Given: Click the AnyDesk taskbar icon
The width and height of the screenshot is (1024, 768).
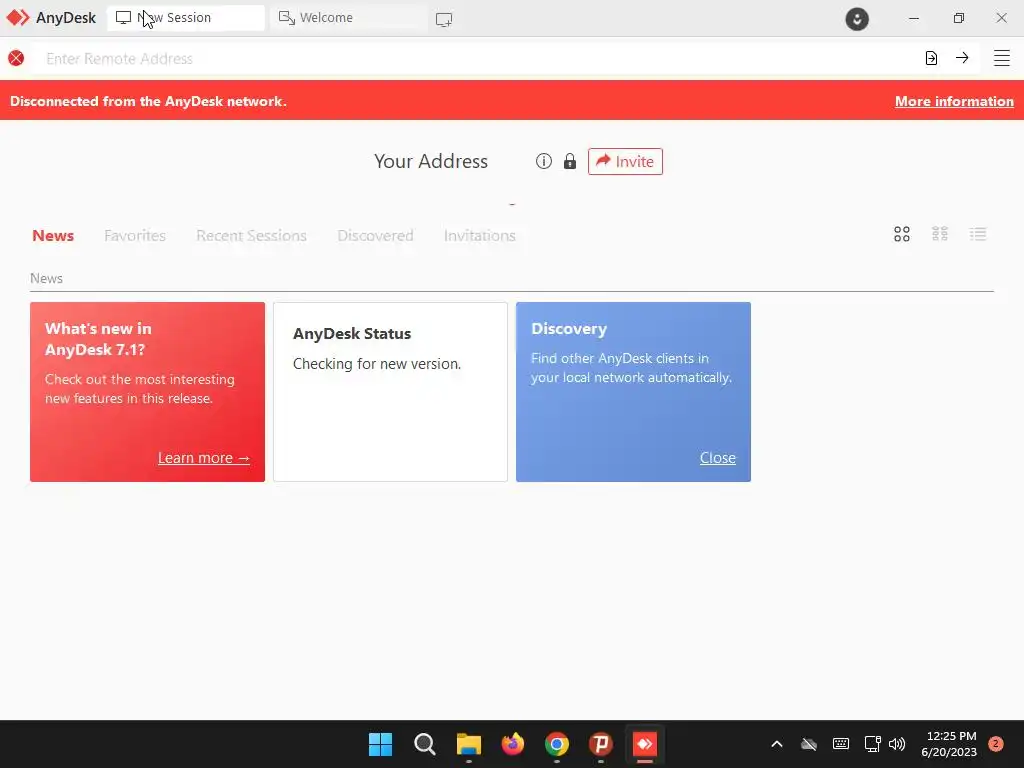Looking at the screenshot, I should point(645,744).
